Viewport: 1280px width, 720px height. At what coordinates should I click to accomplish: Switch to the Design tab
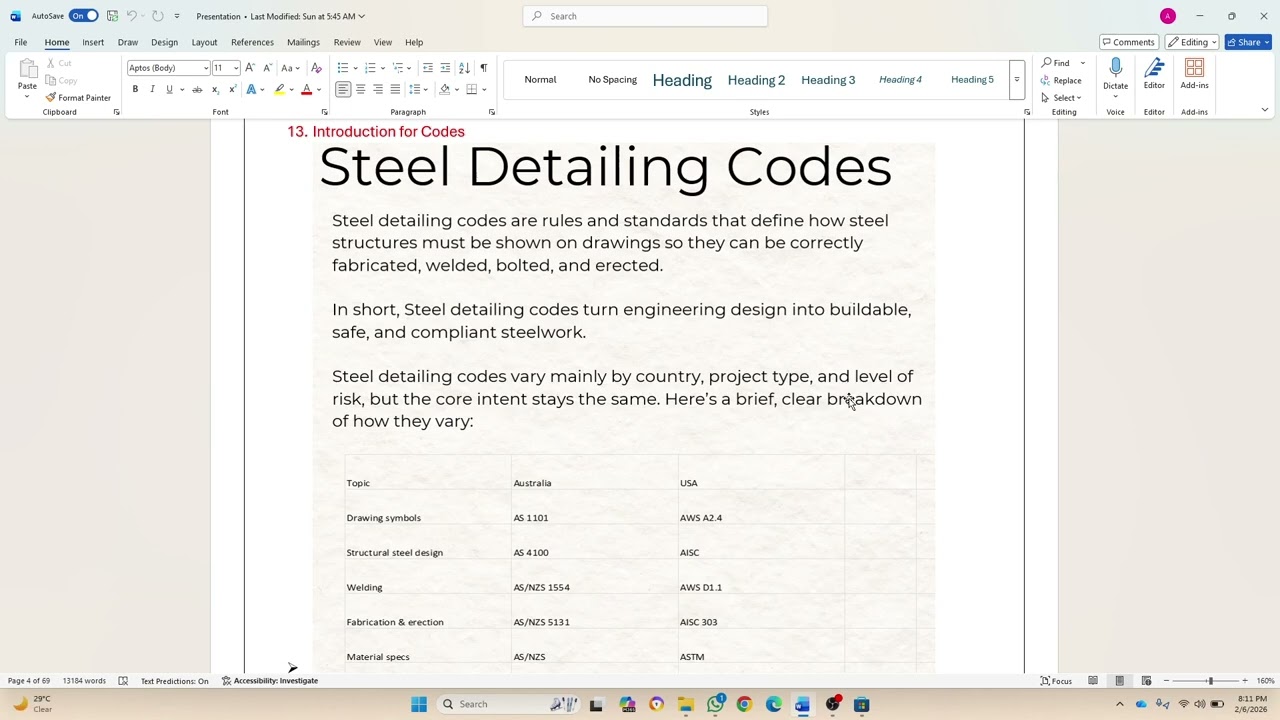click(x=164, y=42)
